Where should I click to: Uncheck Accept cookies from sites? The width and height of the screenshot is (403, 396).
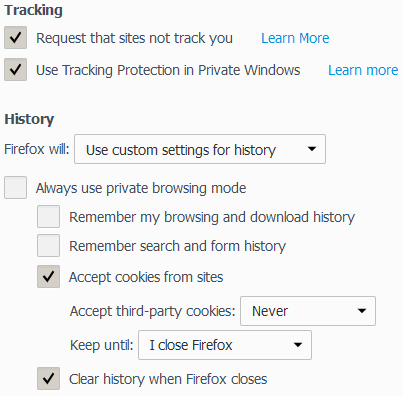click(48, 277)
